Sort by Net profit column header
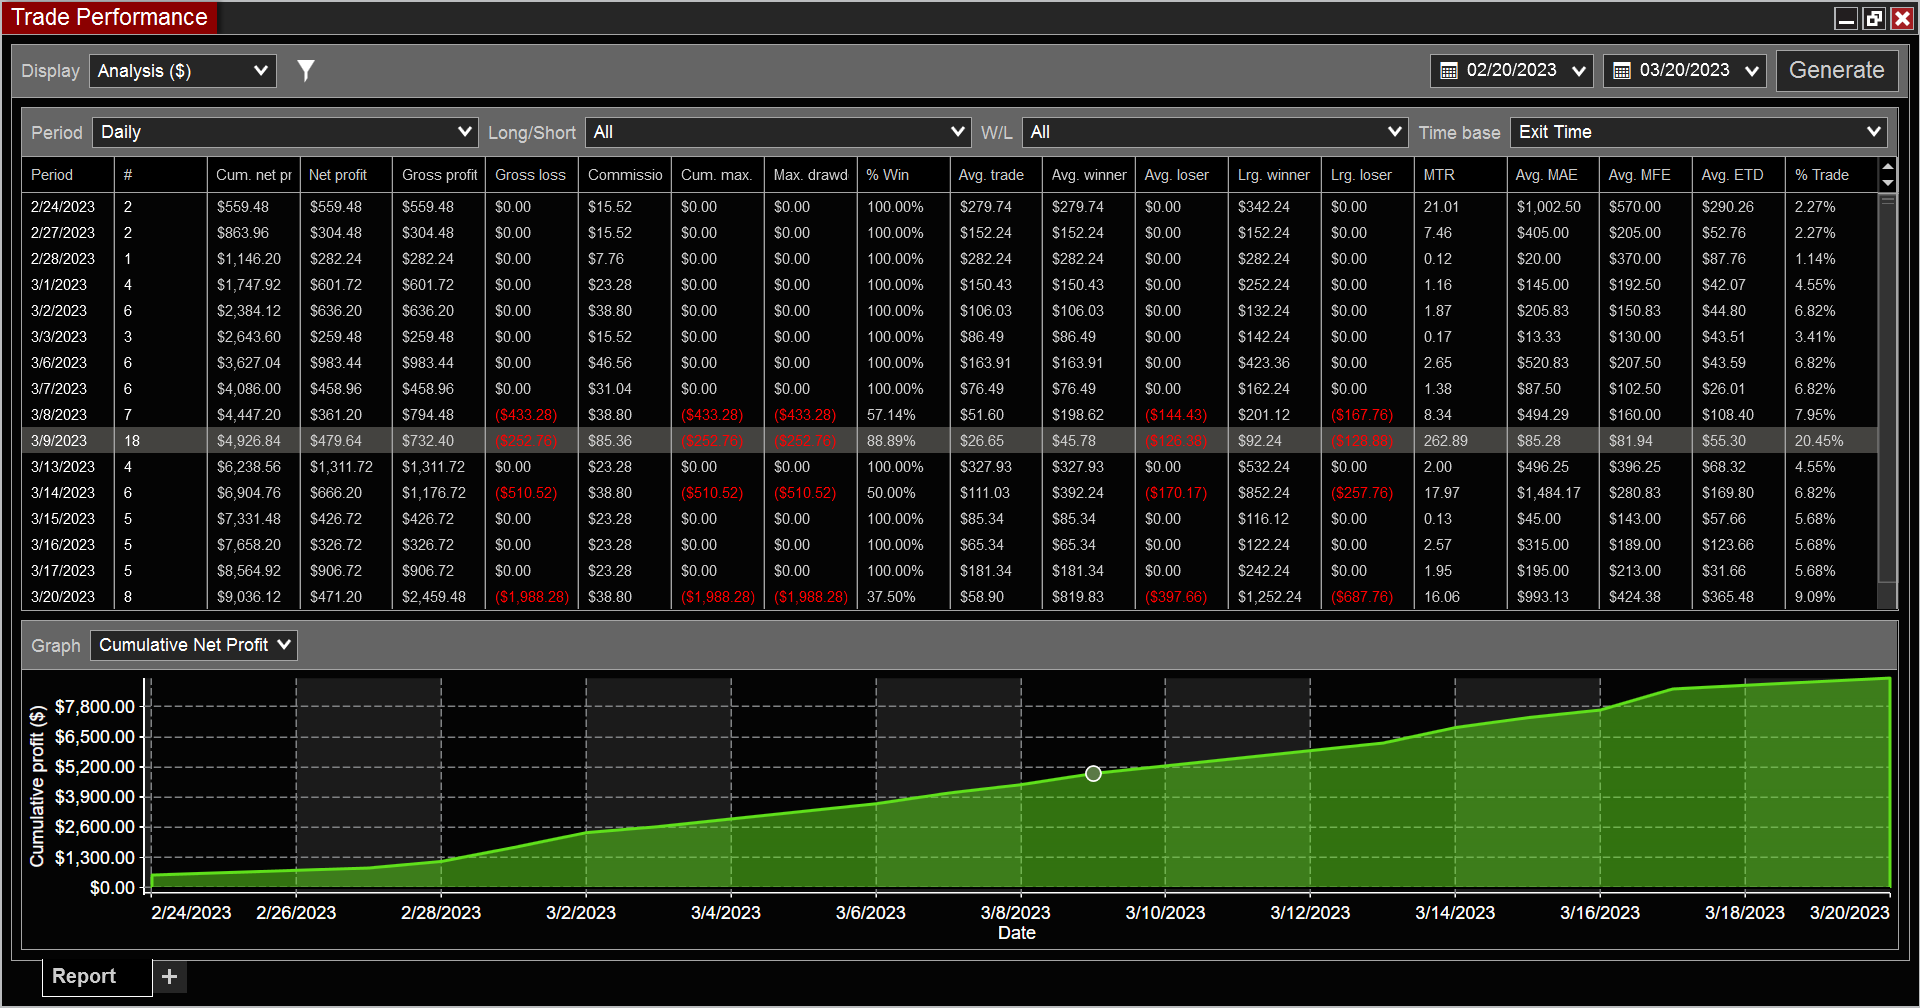1920x1008 pixels. [x=347, y=175]
